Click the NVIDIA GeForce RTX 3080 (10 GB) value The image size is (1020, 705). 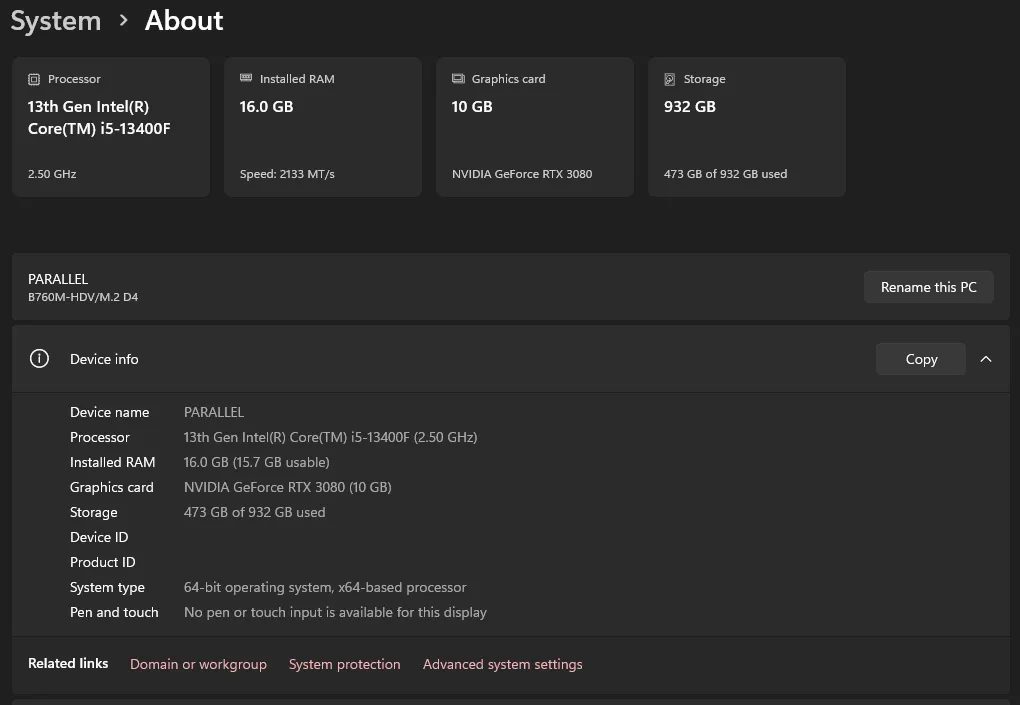click(288, 487)
